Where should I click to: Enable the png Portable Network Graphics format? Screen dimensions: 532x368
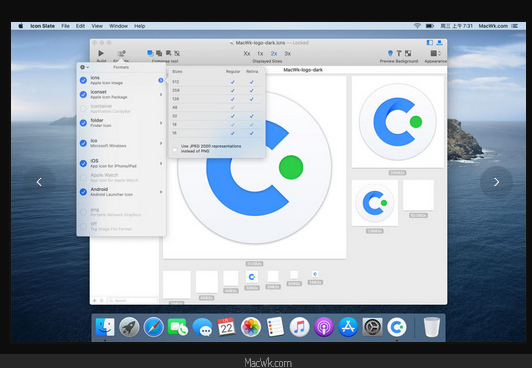pos(83,212)
